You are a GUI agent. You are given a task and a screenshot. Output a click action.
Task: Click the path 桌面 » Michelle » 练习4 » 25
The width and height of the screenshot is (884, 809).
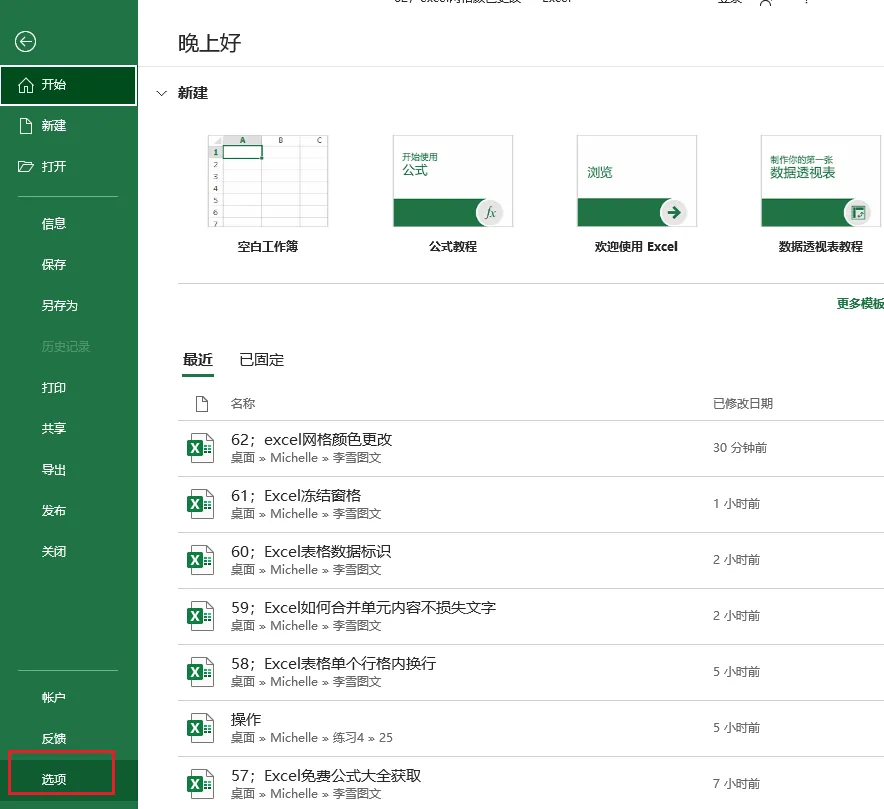pyautogui.click(x=312, y=738)
